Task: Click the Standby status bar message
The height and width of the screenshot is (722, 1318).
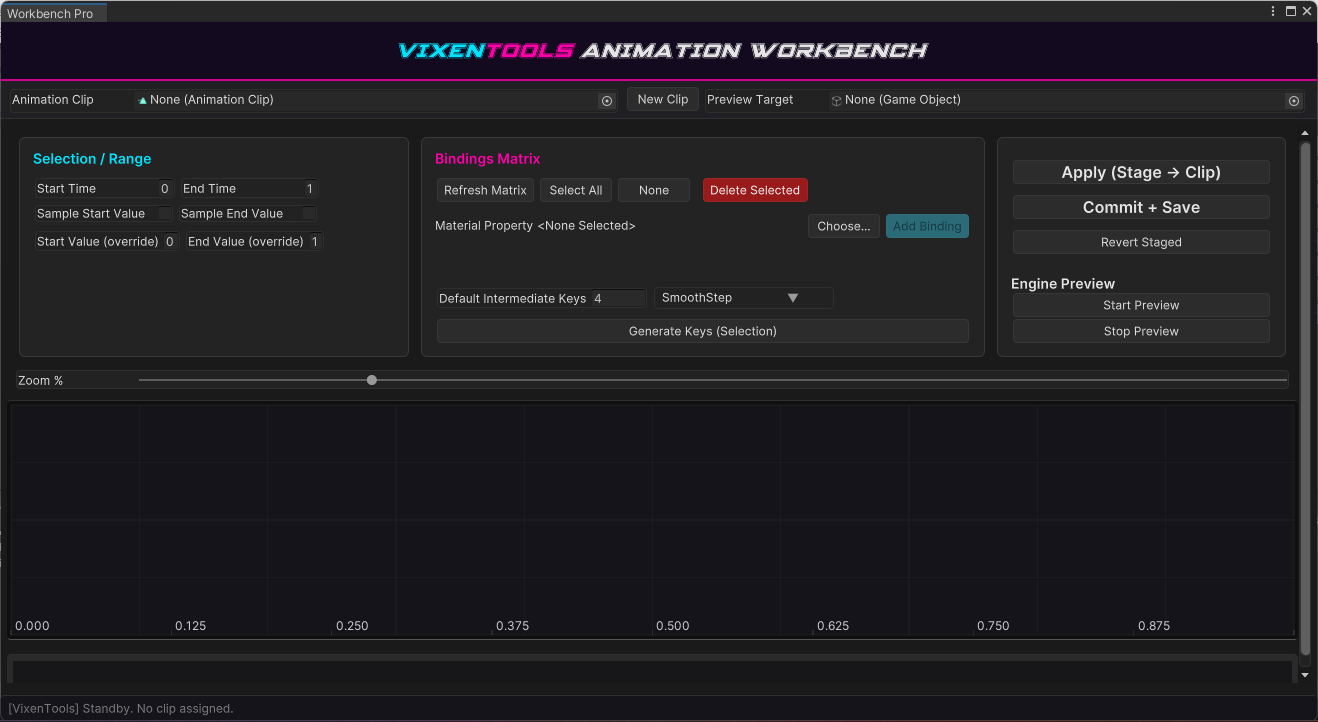Action: (121, 709)
